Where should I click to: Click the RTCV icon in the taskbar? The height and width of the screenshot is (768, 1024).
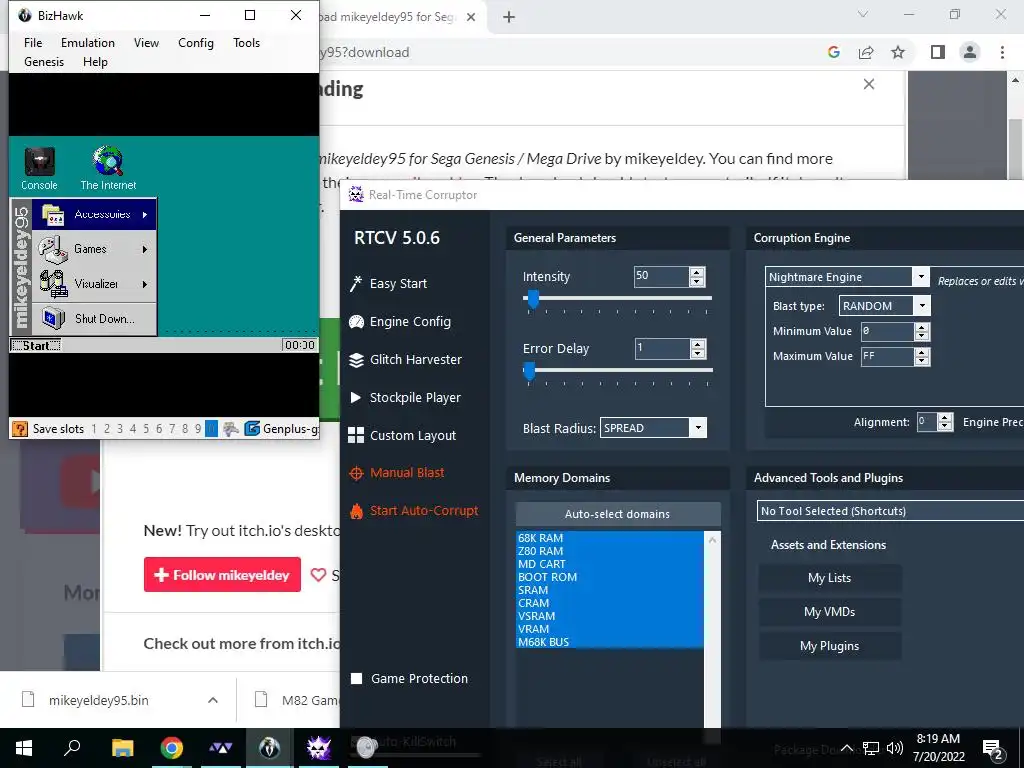tap(319, 748)
